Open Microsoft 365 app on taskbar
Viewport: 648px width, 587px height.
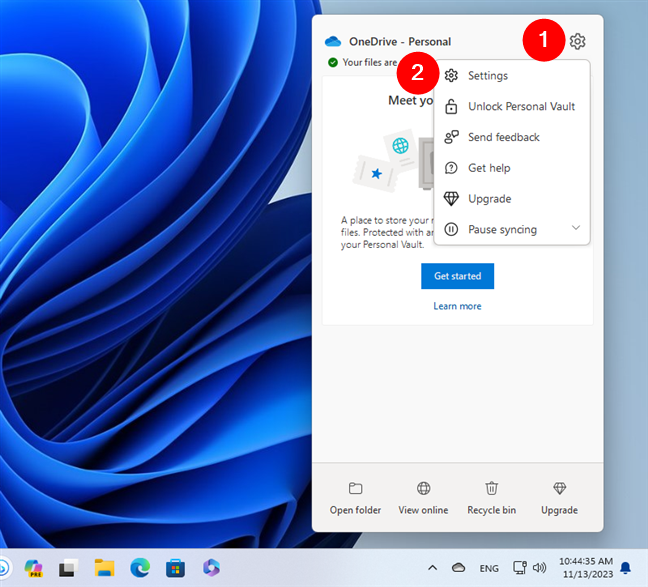(x=211, y=568)
